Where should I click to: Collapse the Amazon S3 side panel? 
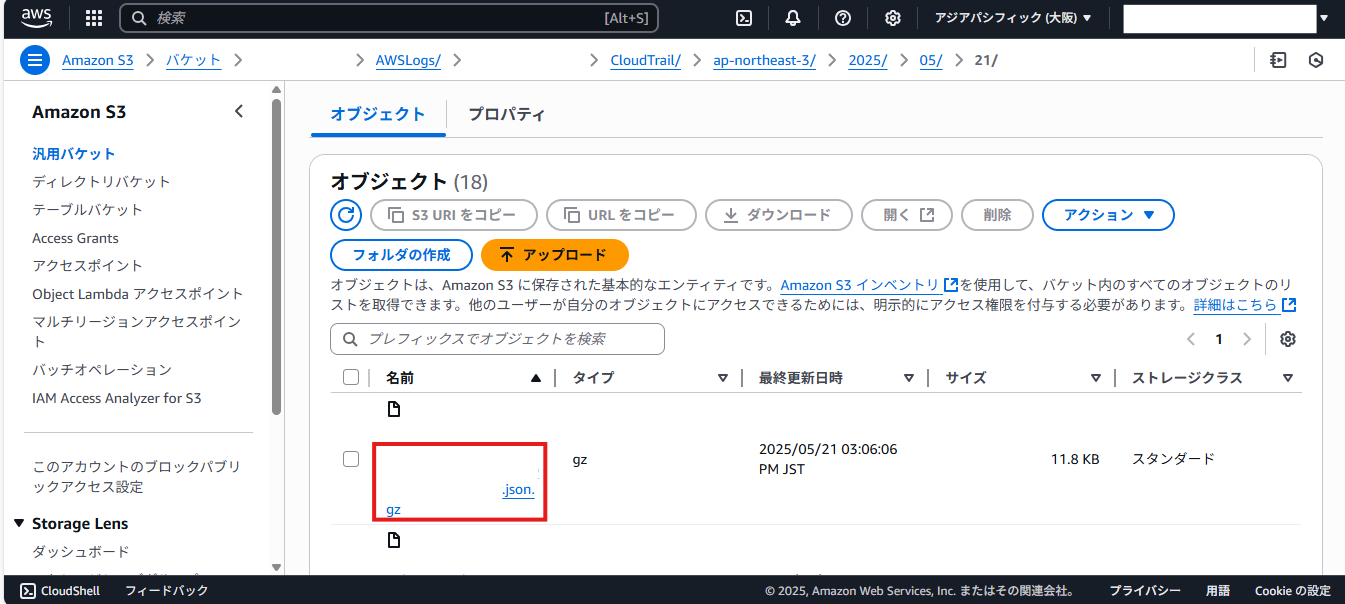coord(238,111)
